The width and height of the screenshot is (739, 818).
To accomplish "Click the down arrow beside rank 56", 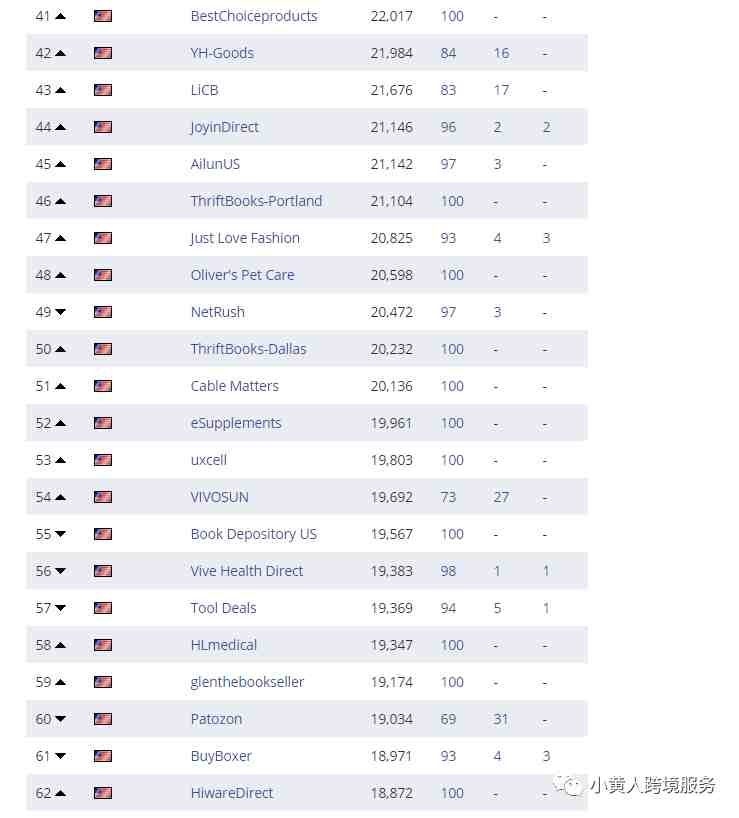I will coord(60,571).
